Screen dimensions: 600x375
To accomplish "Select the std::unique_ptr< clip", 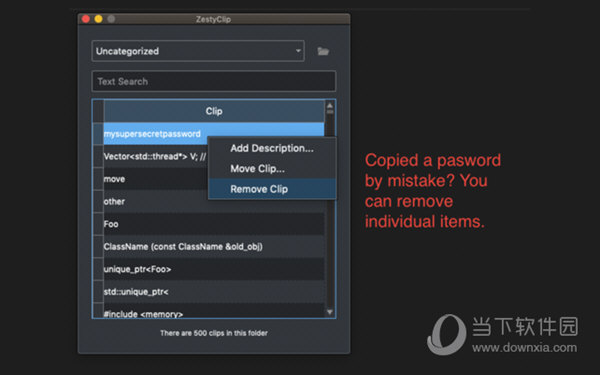I will (214, 292).
